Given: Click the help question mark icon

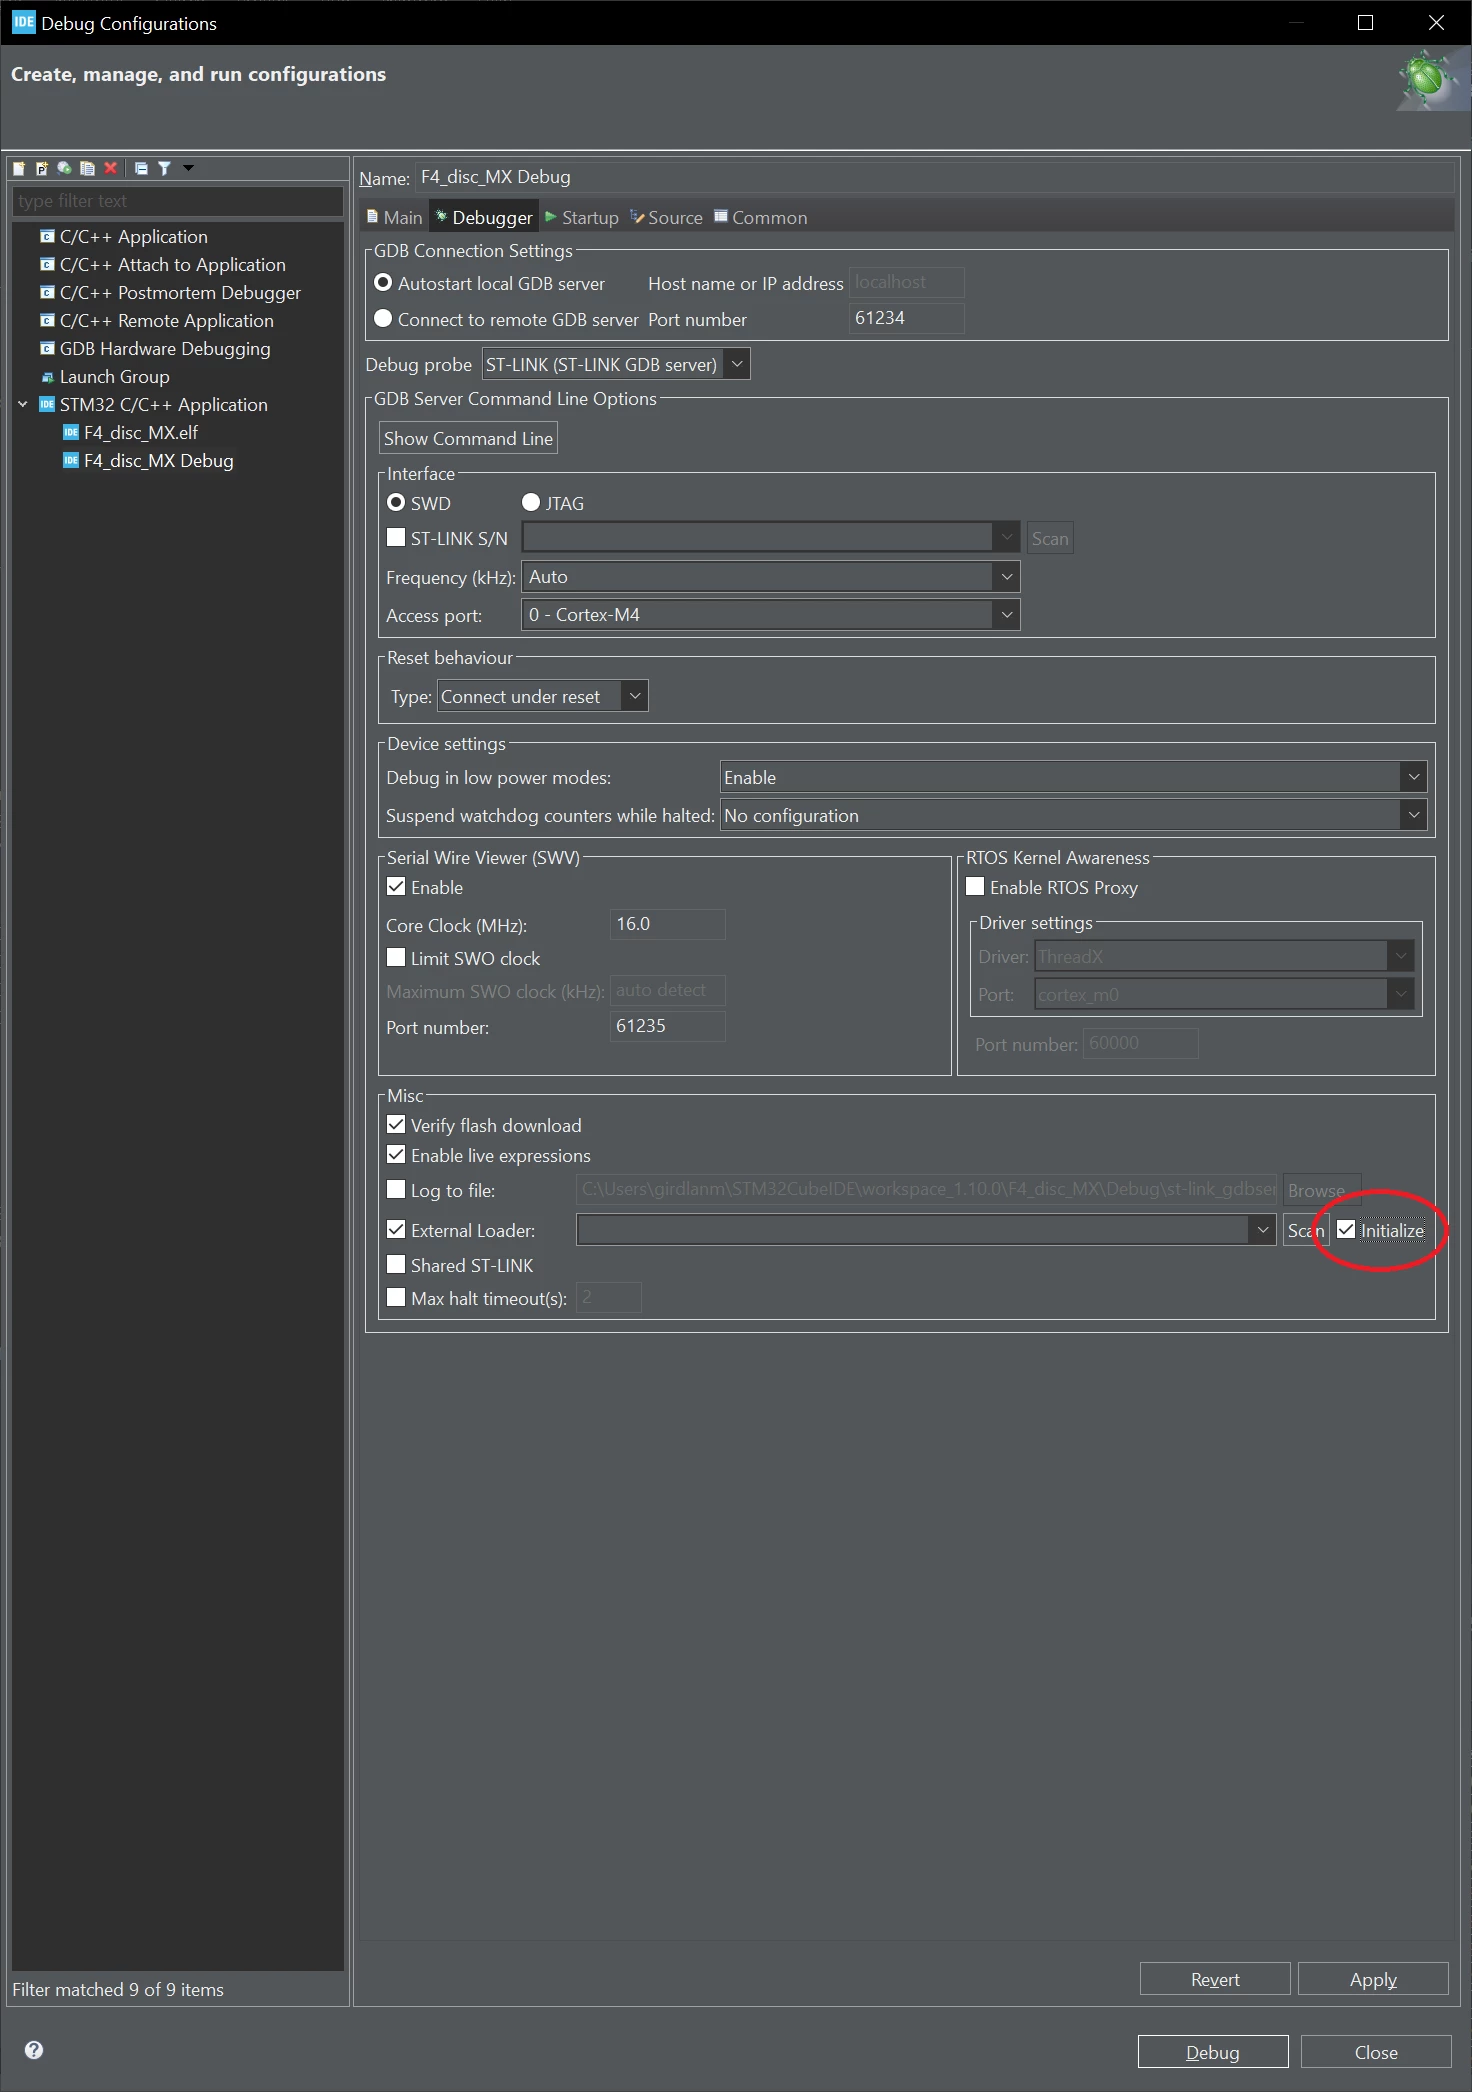Looking at the screenshot, I should coord(34,2050).
